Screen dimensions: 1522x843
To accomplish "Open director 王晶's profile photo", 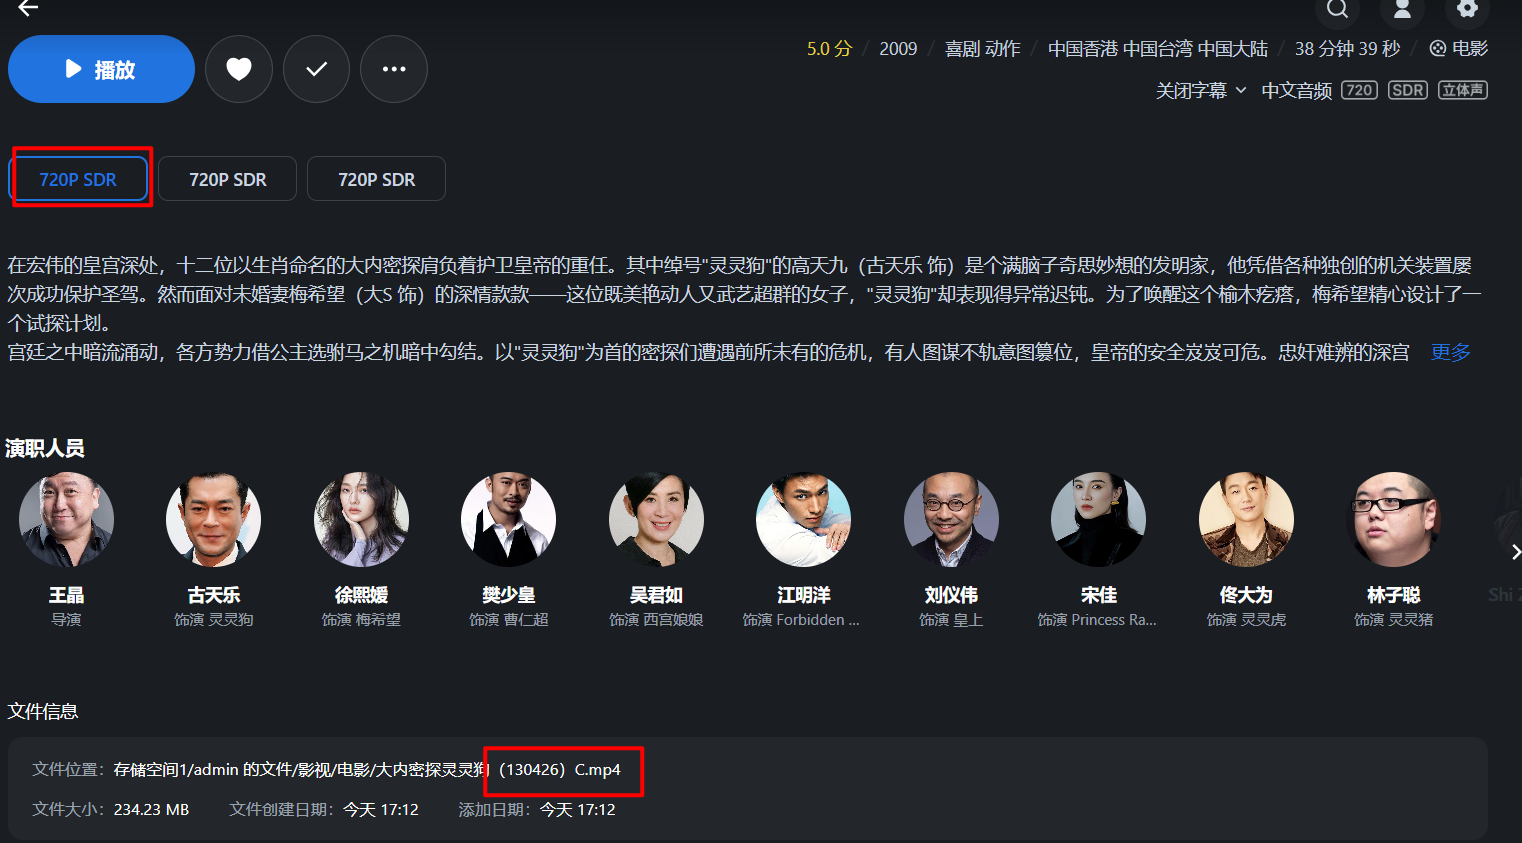I will 66,520.
